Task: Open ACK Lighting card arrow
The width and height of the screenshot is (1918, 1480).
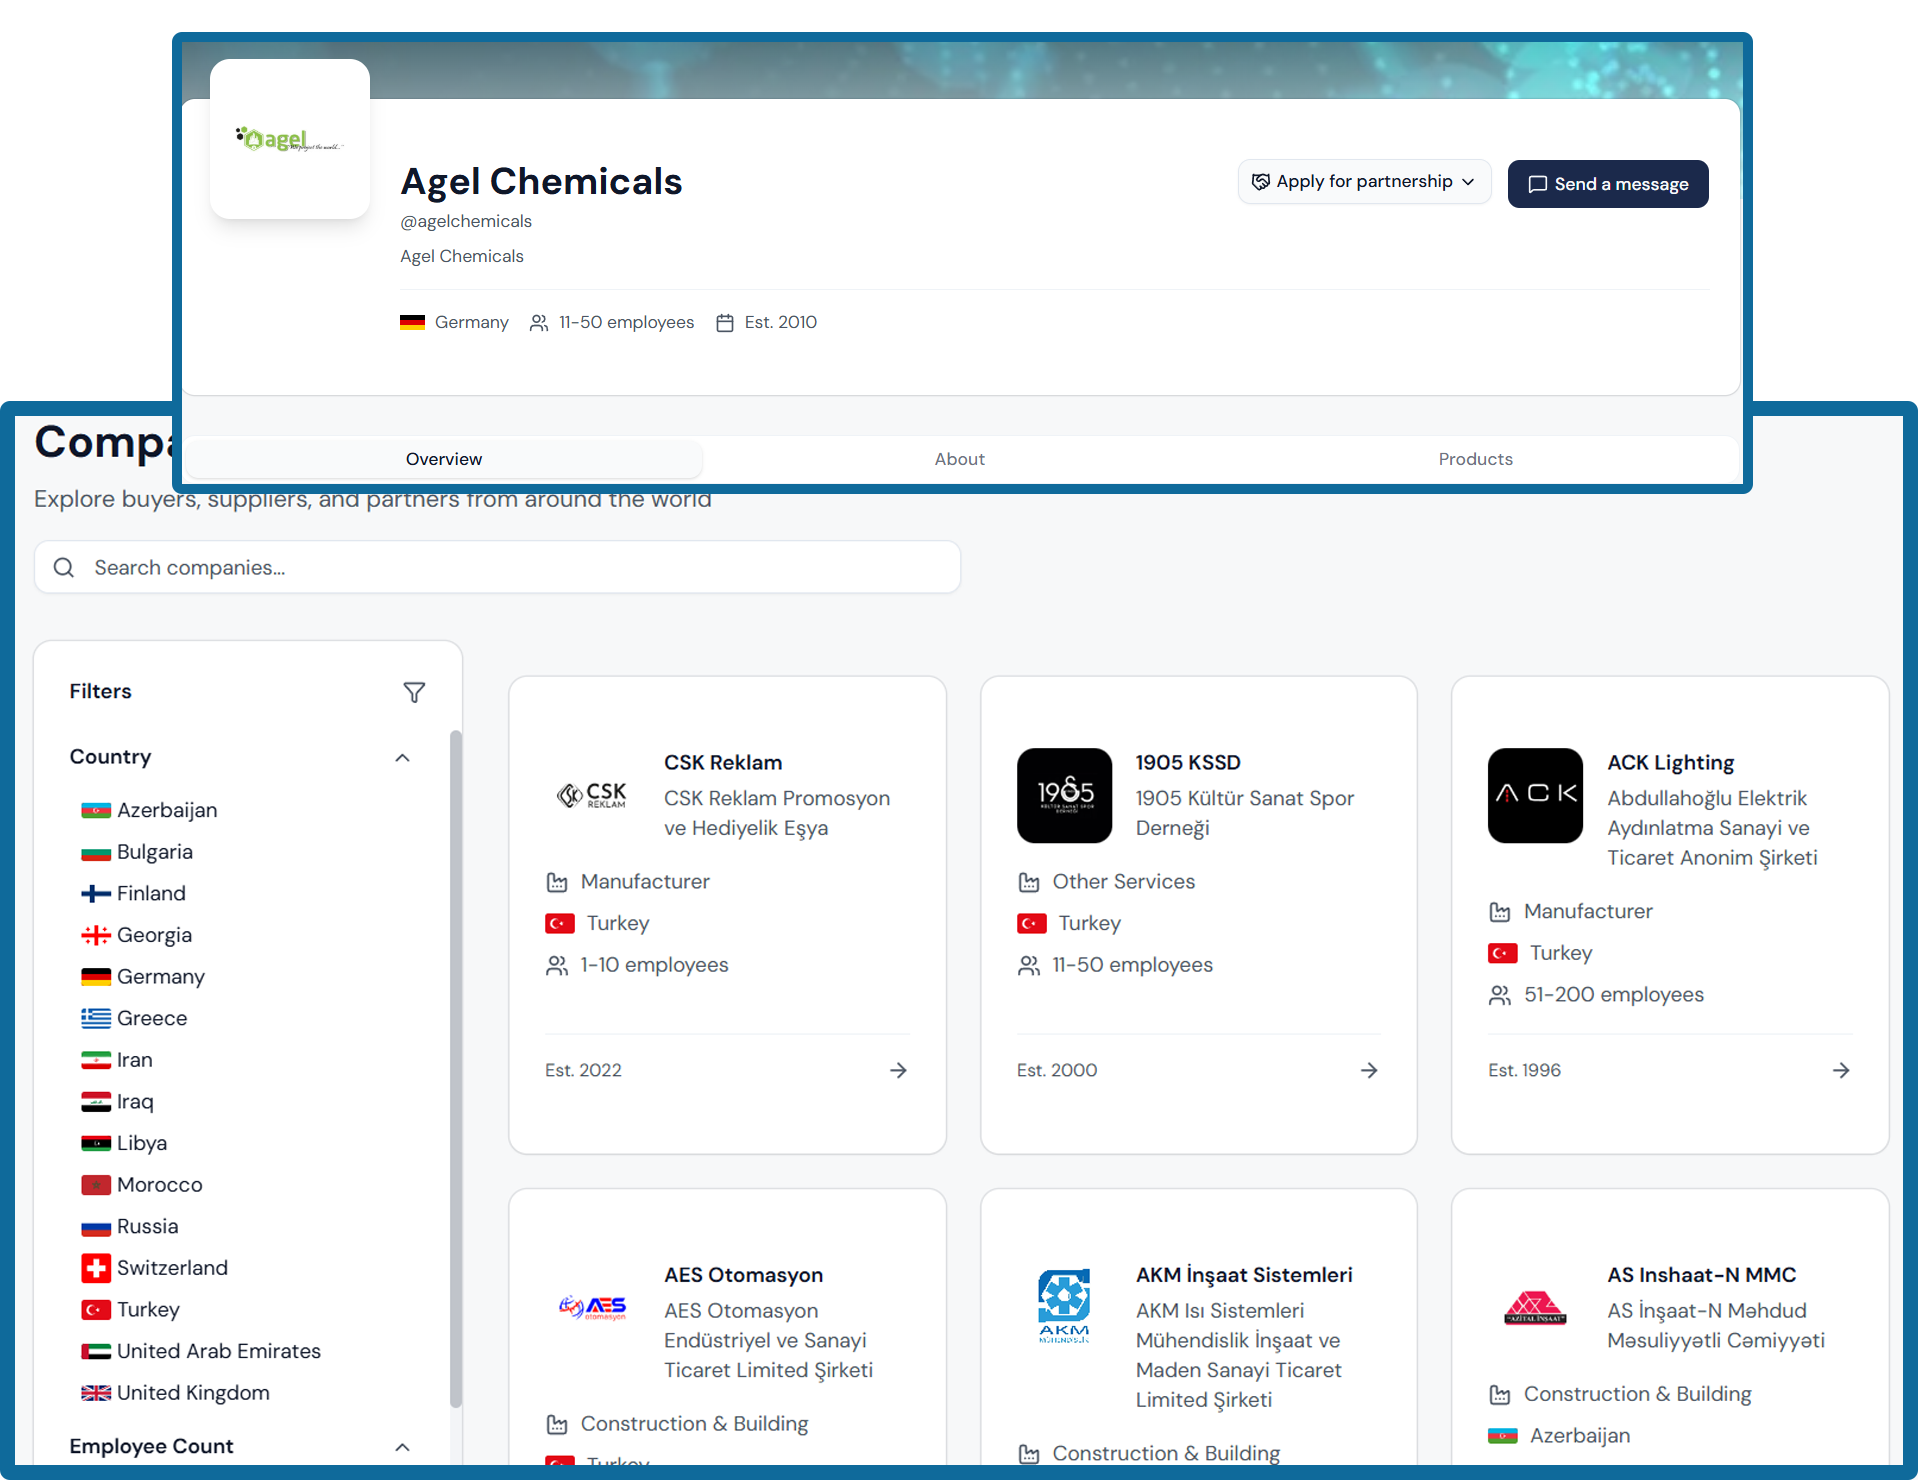Action: 1841,1071
